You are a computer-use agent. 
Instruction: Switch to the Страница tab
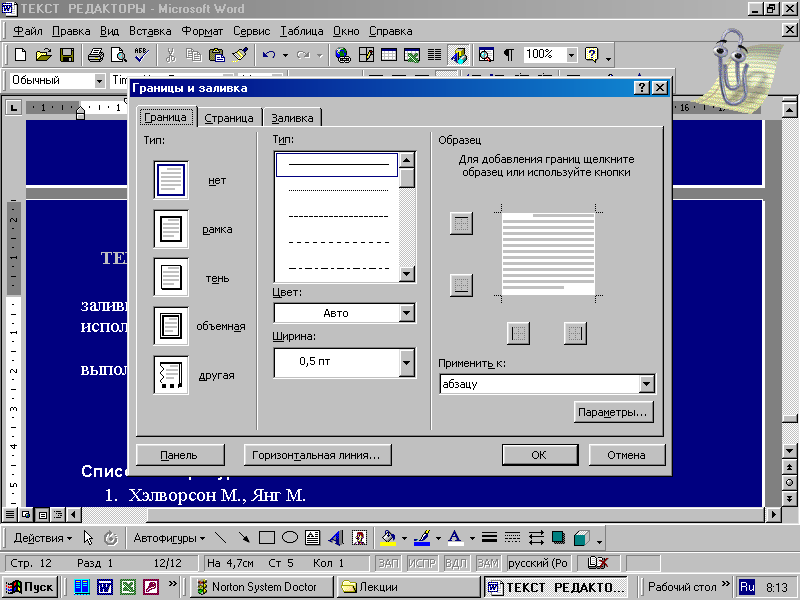click(x=229, y=118)
